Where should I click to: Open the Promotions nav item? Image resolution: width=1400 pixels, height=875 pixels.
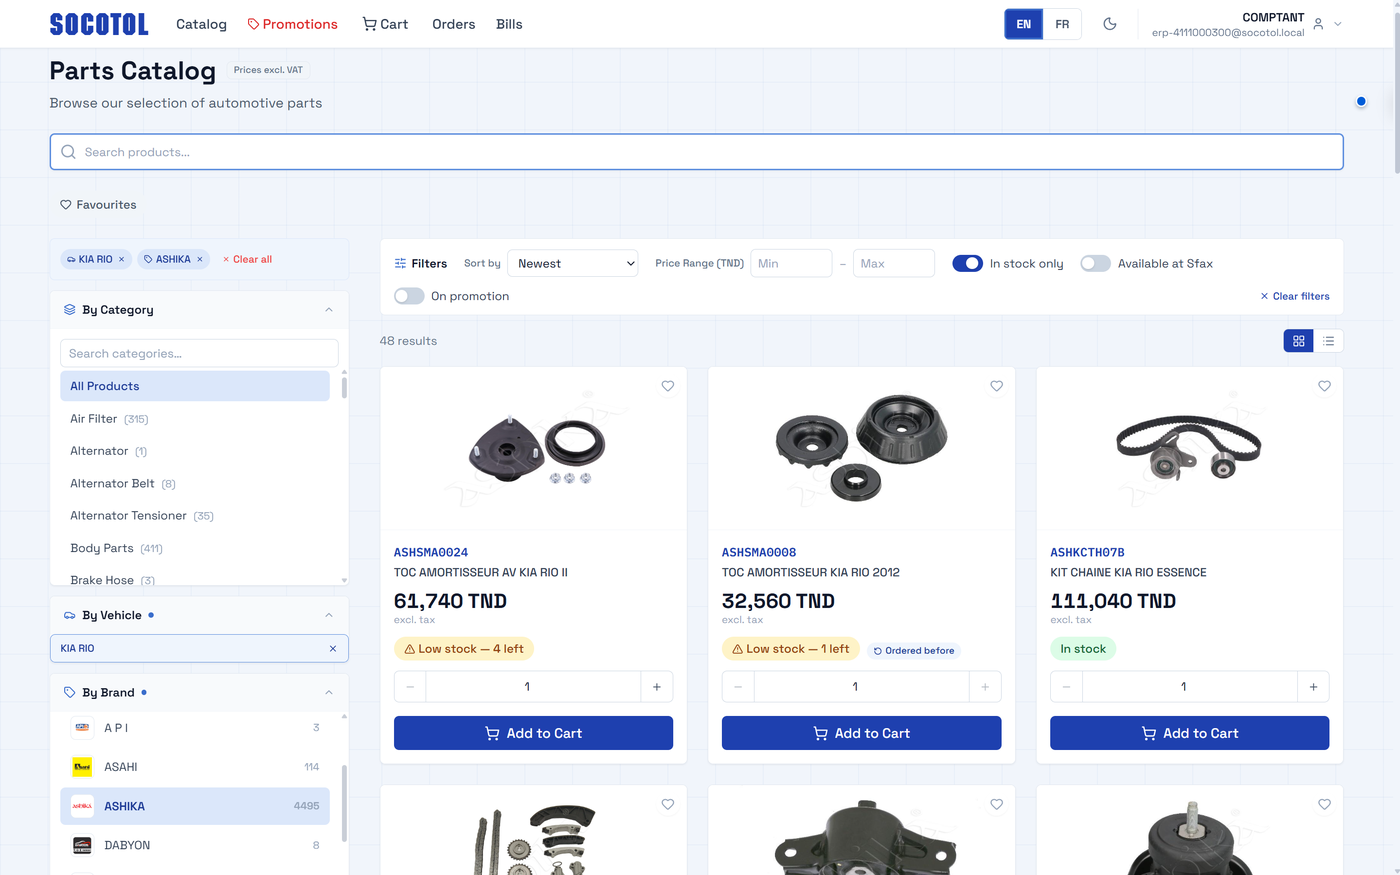coord(292,24)
